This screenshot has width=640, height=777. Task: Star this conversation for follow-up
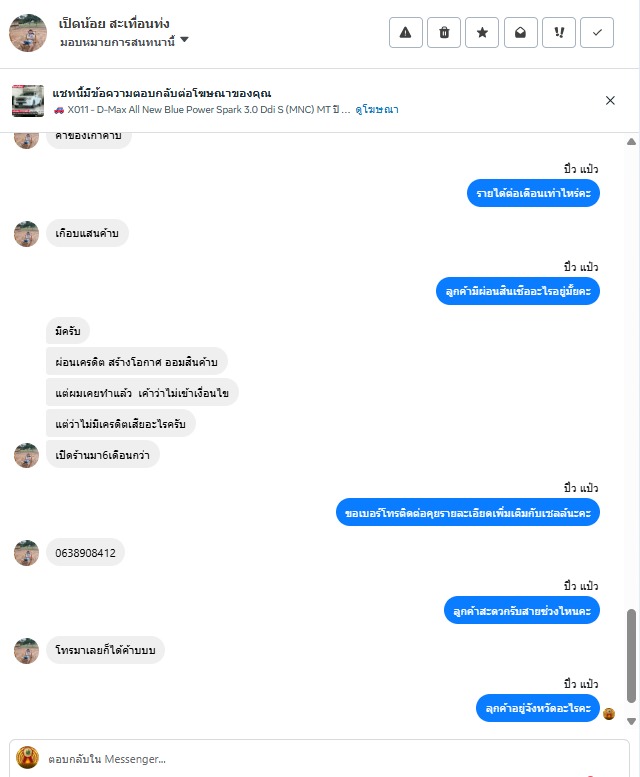click(x=482, y=33)
